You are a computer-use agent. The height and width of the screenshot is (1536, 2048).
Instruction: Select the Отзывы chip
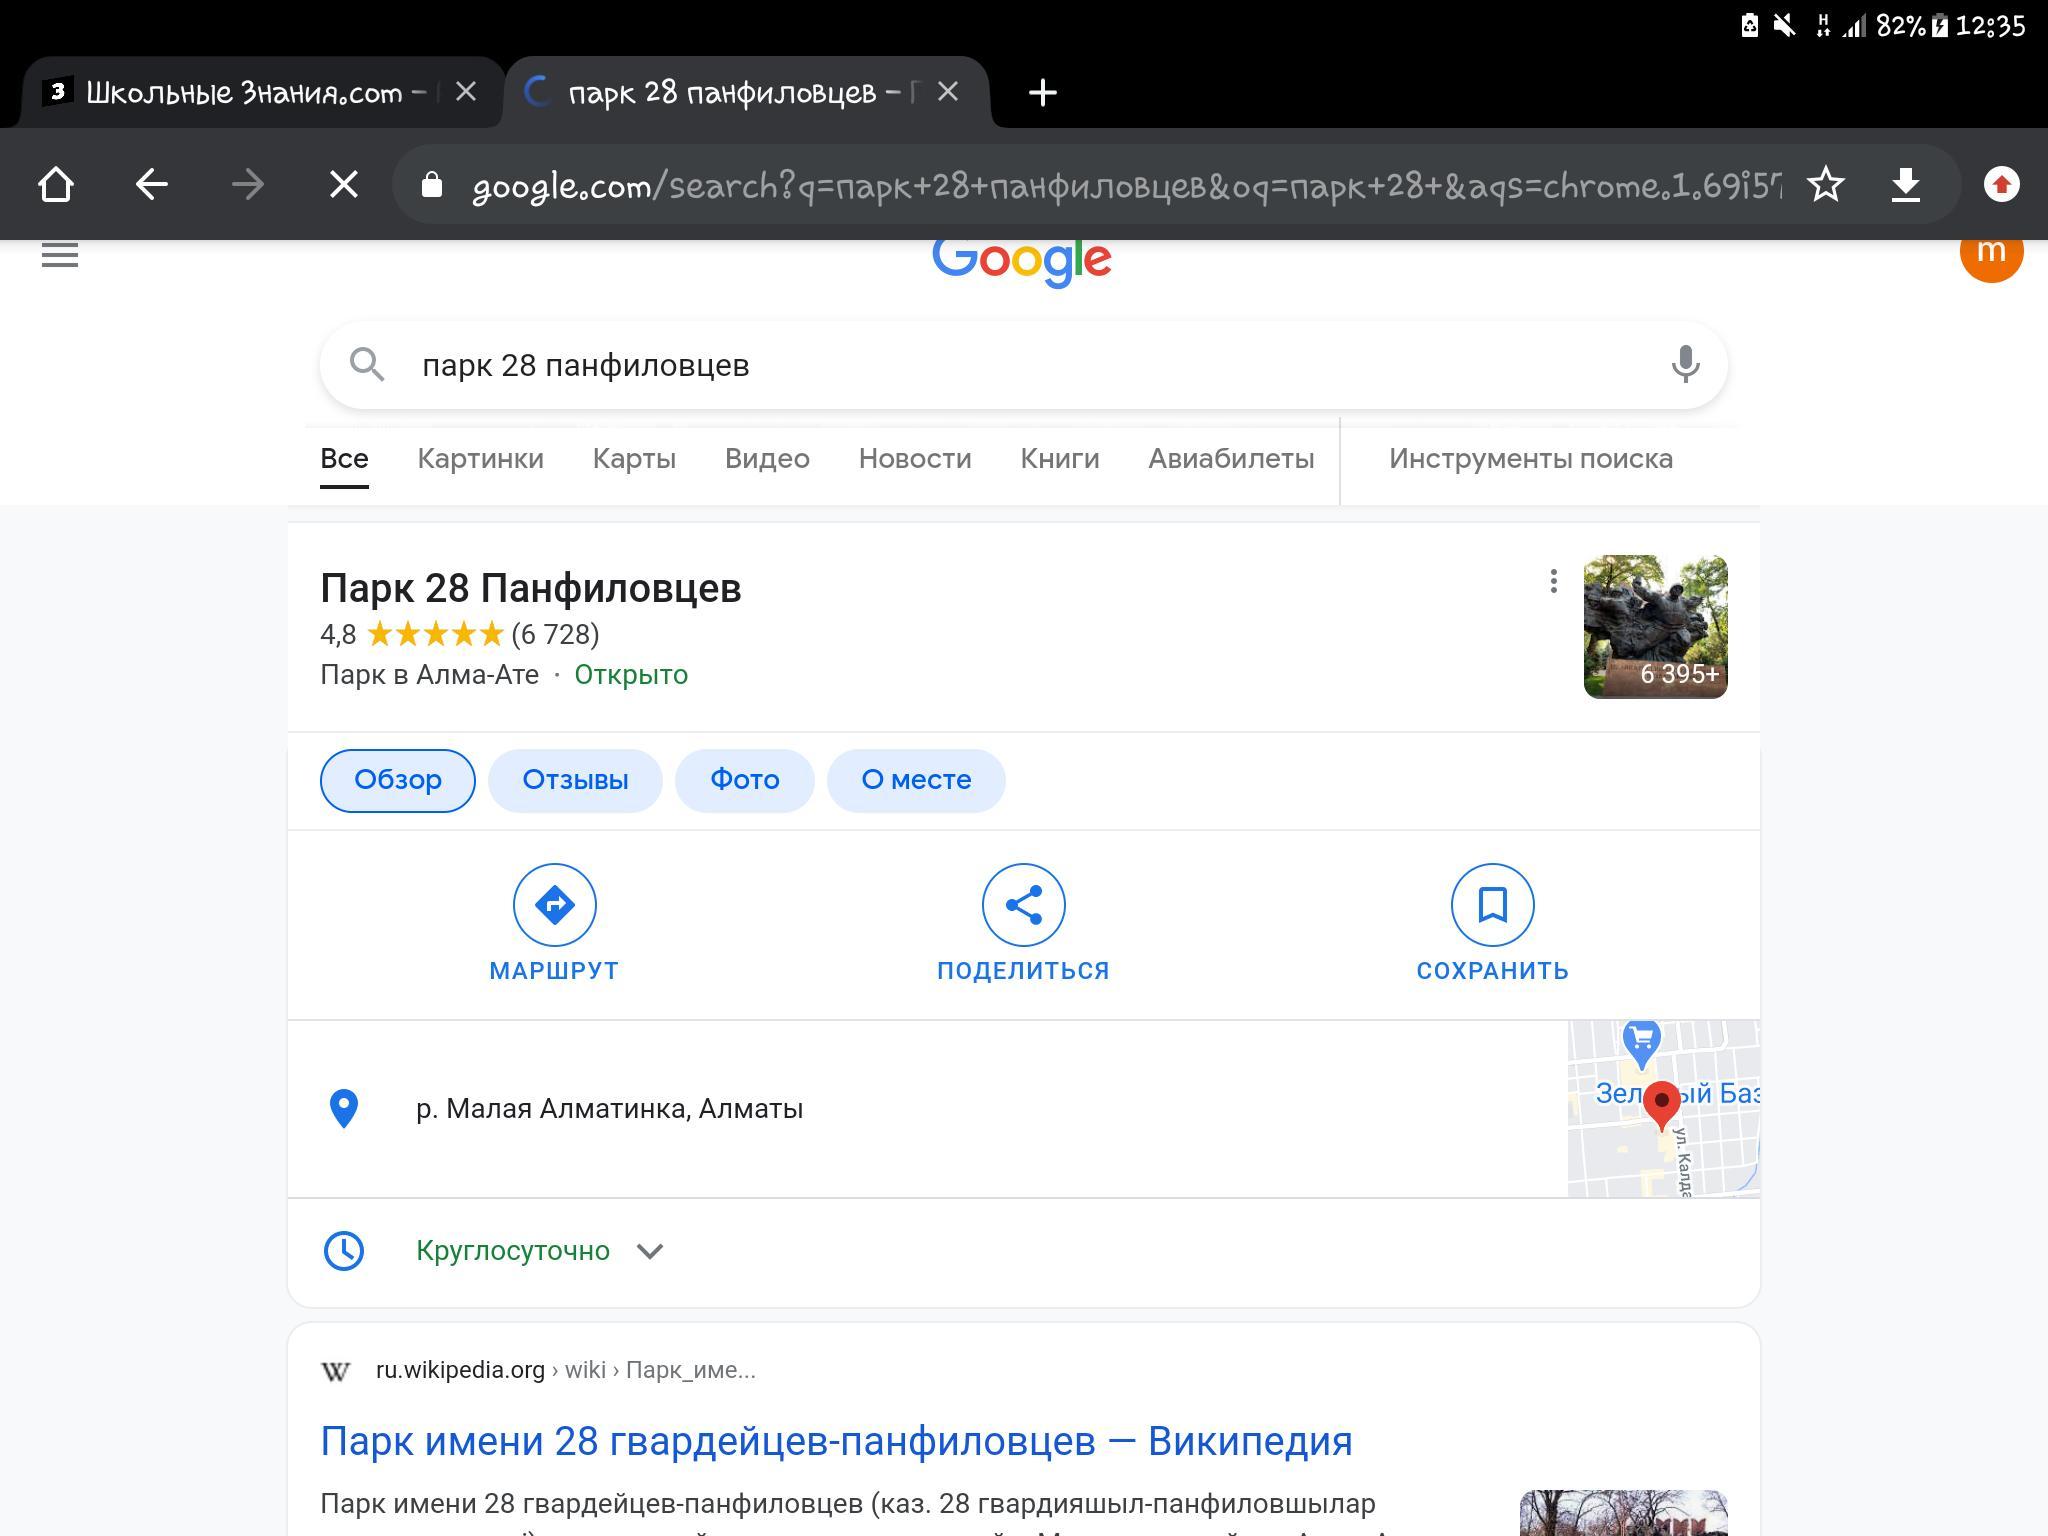coord(575,780)
